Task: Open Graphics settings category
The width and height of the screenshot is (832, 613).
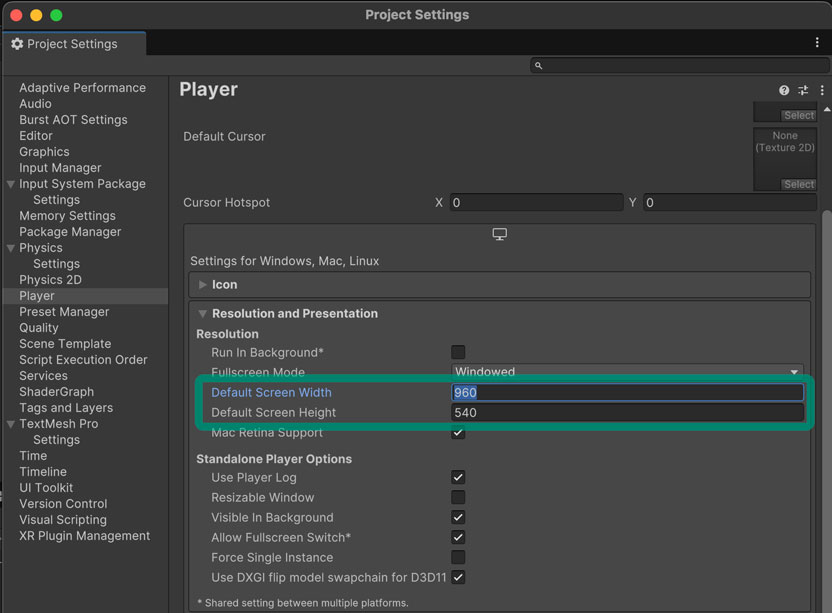Action: point(44,152)
